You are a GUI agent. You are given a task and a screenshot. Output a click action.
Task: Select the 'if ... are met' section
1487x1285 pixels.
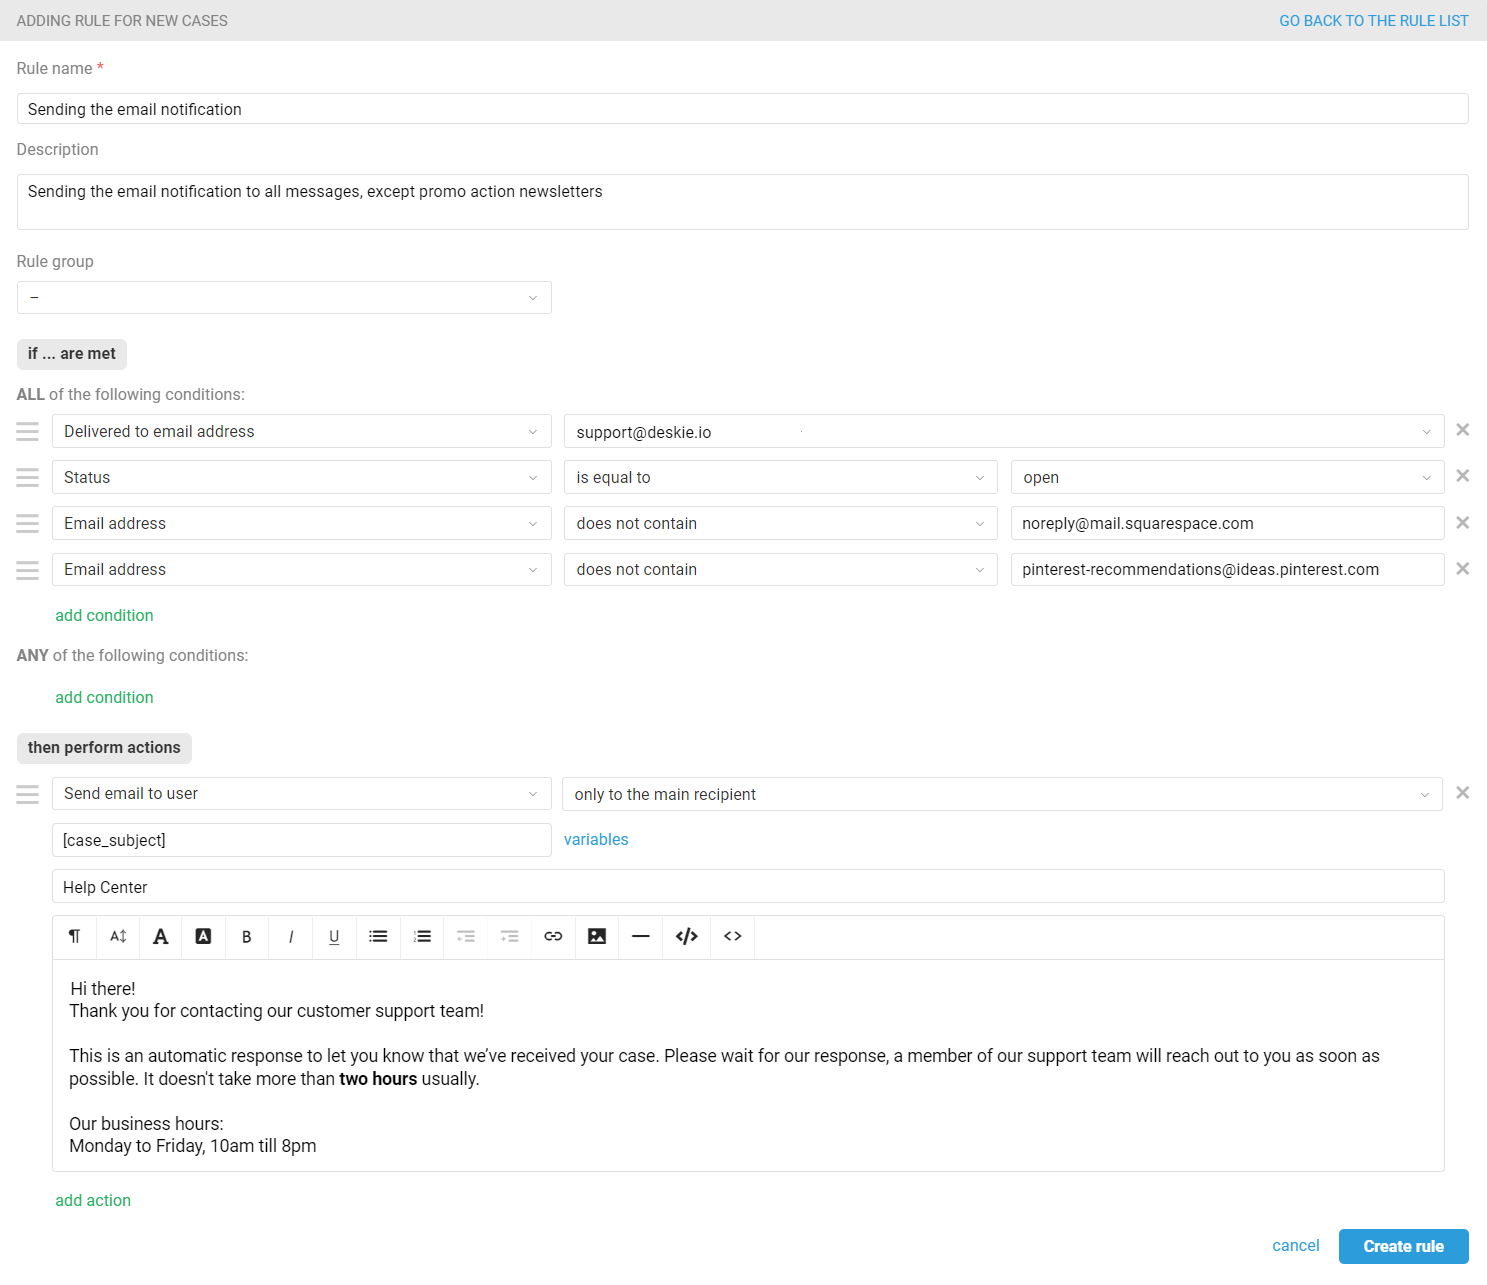click(x=71, y=353)
